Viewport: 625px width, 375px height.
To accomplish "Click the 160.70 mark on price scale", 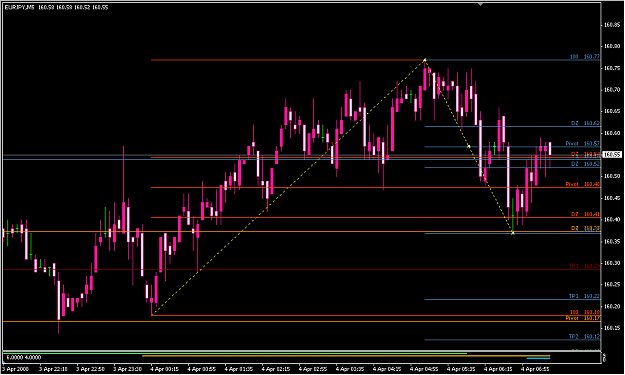I will (612, 90).
